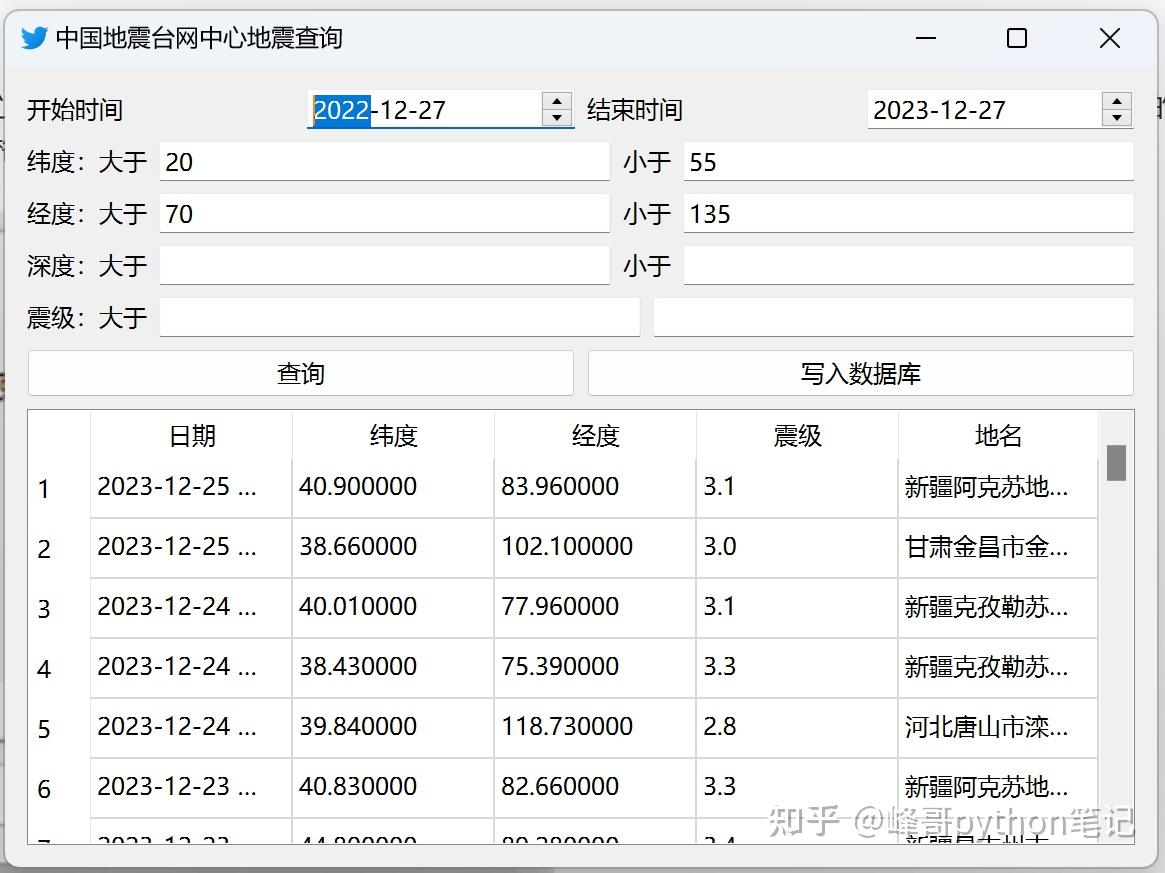
Task: Decrement the end date with down arrow
Action: click(x=1117, y=117)
